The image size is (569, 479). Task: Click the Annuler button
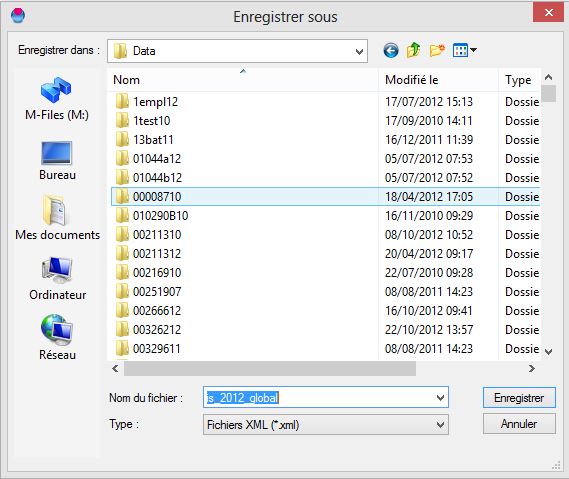click(x=519, y=424)
